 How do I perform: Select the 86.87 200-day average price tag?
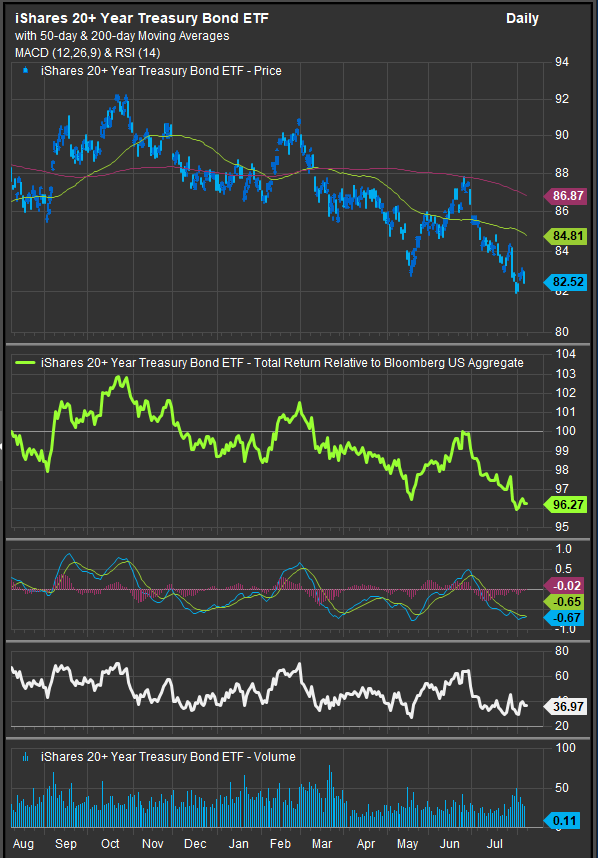[565, 196]
